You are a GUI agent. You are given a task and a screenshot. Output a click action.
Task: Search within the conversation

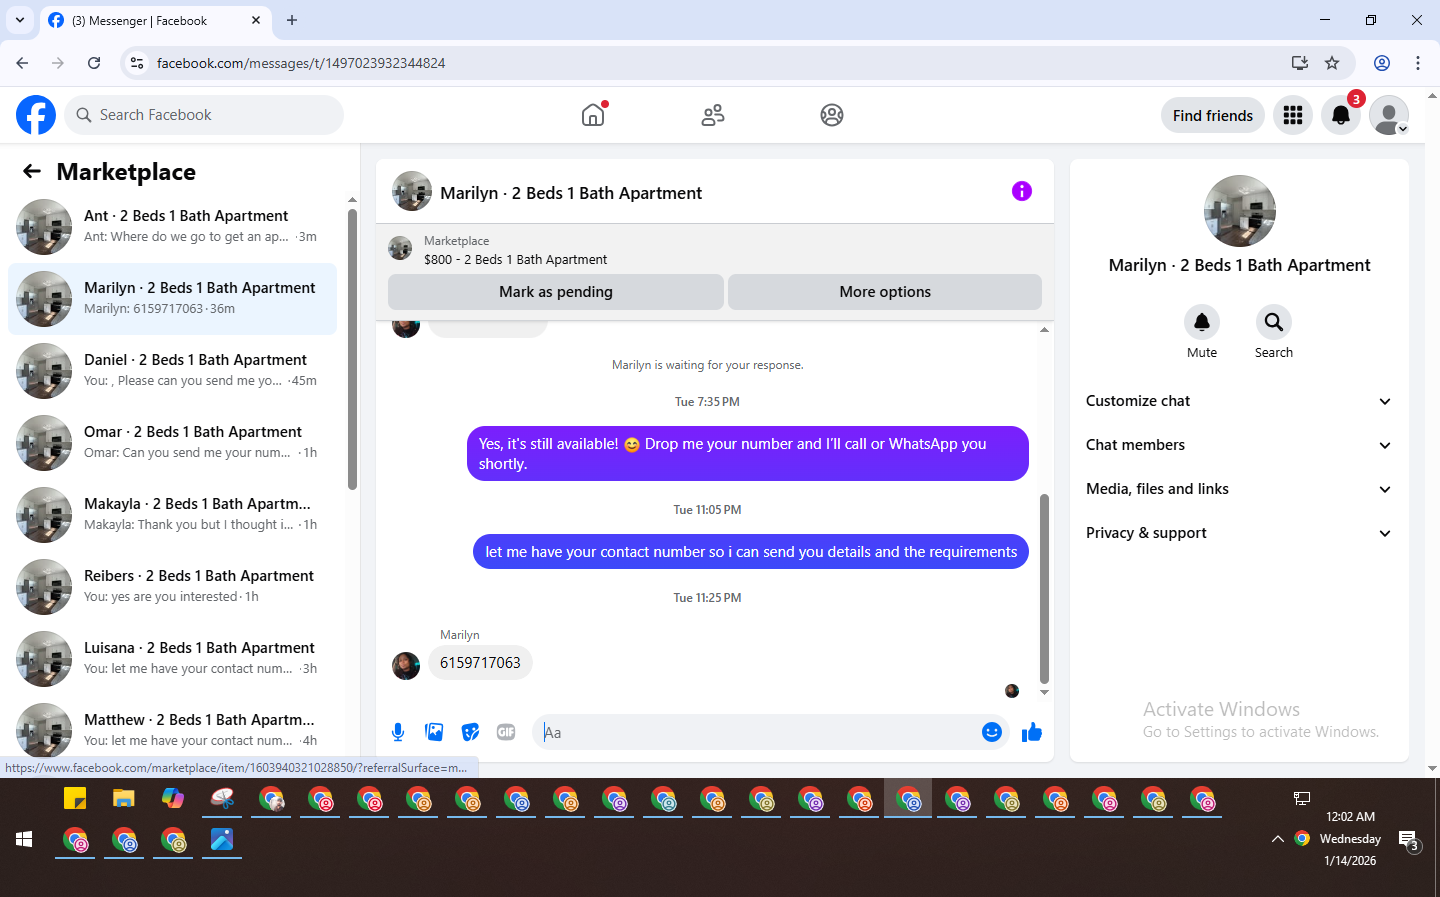pyautogui.click(x=1274, y=322)
